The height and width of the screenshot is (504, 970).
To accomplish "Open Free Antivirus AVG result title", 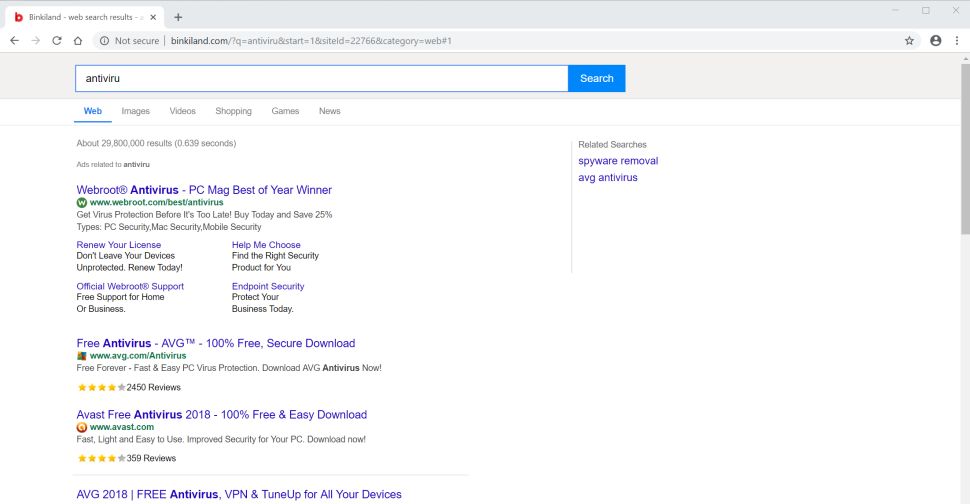I will [216, 343].
